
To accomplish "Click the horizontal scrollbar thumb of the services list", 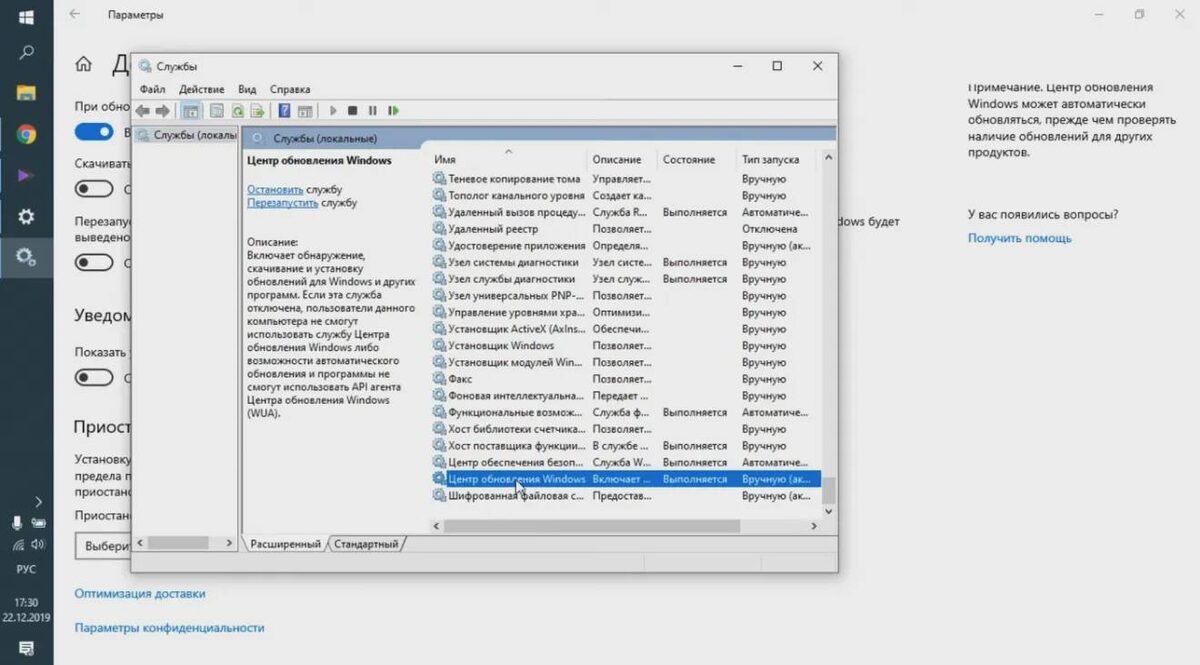I will point(592,525).
